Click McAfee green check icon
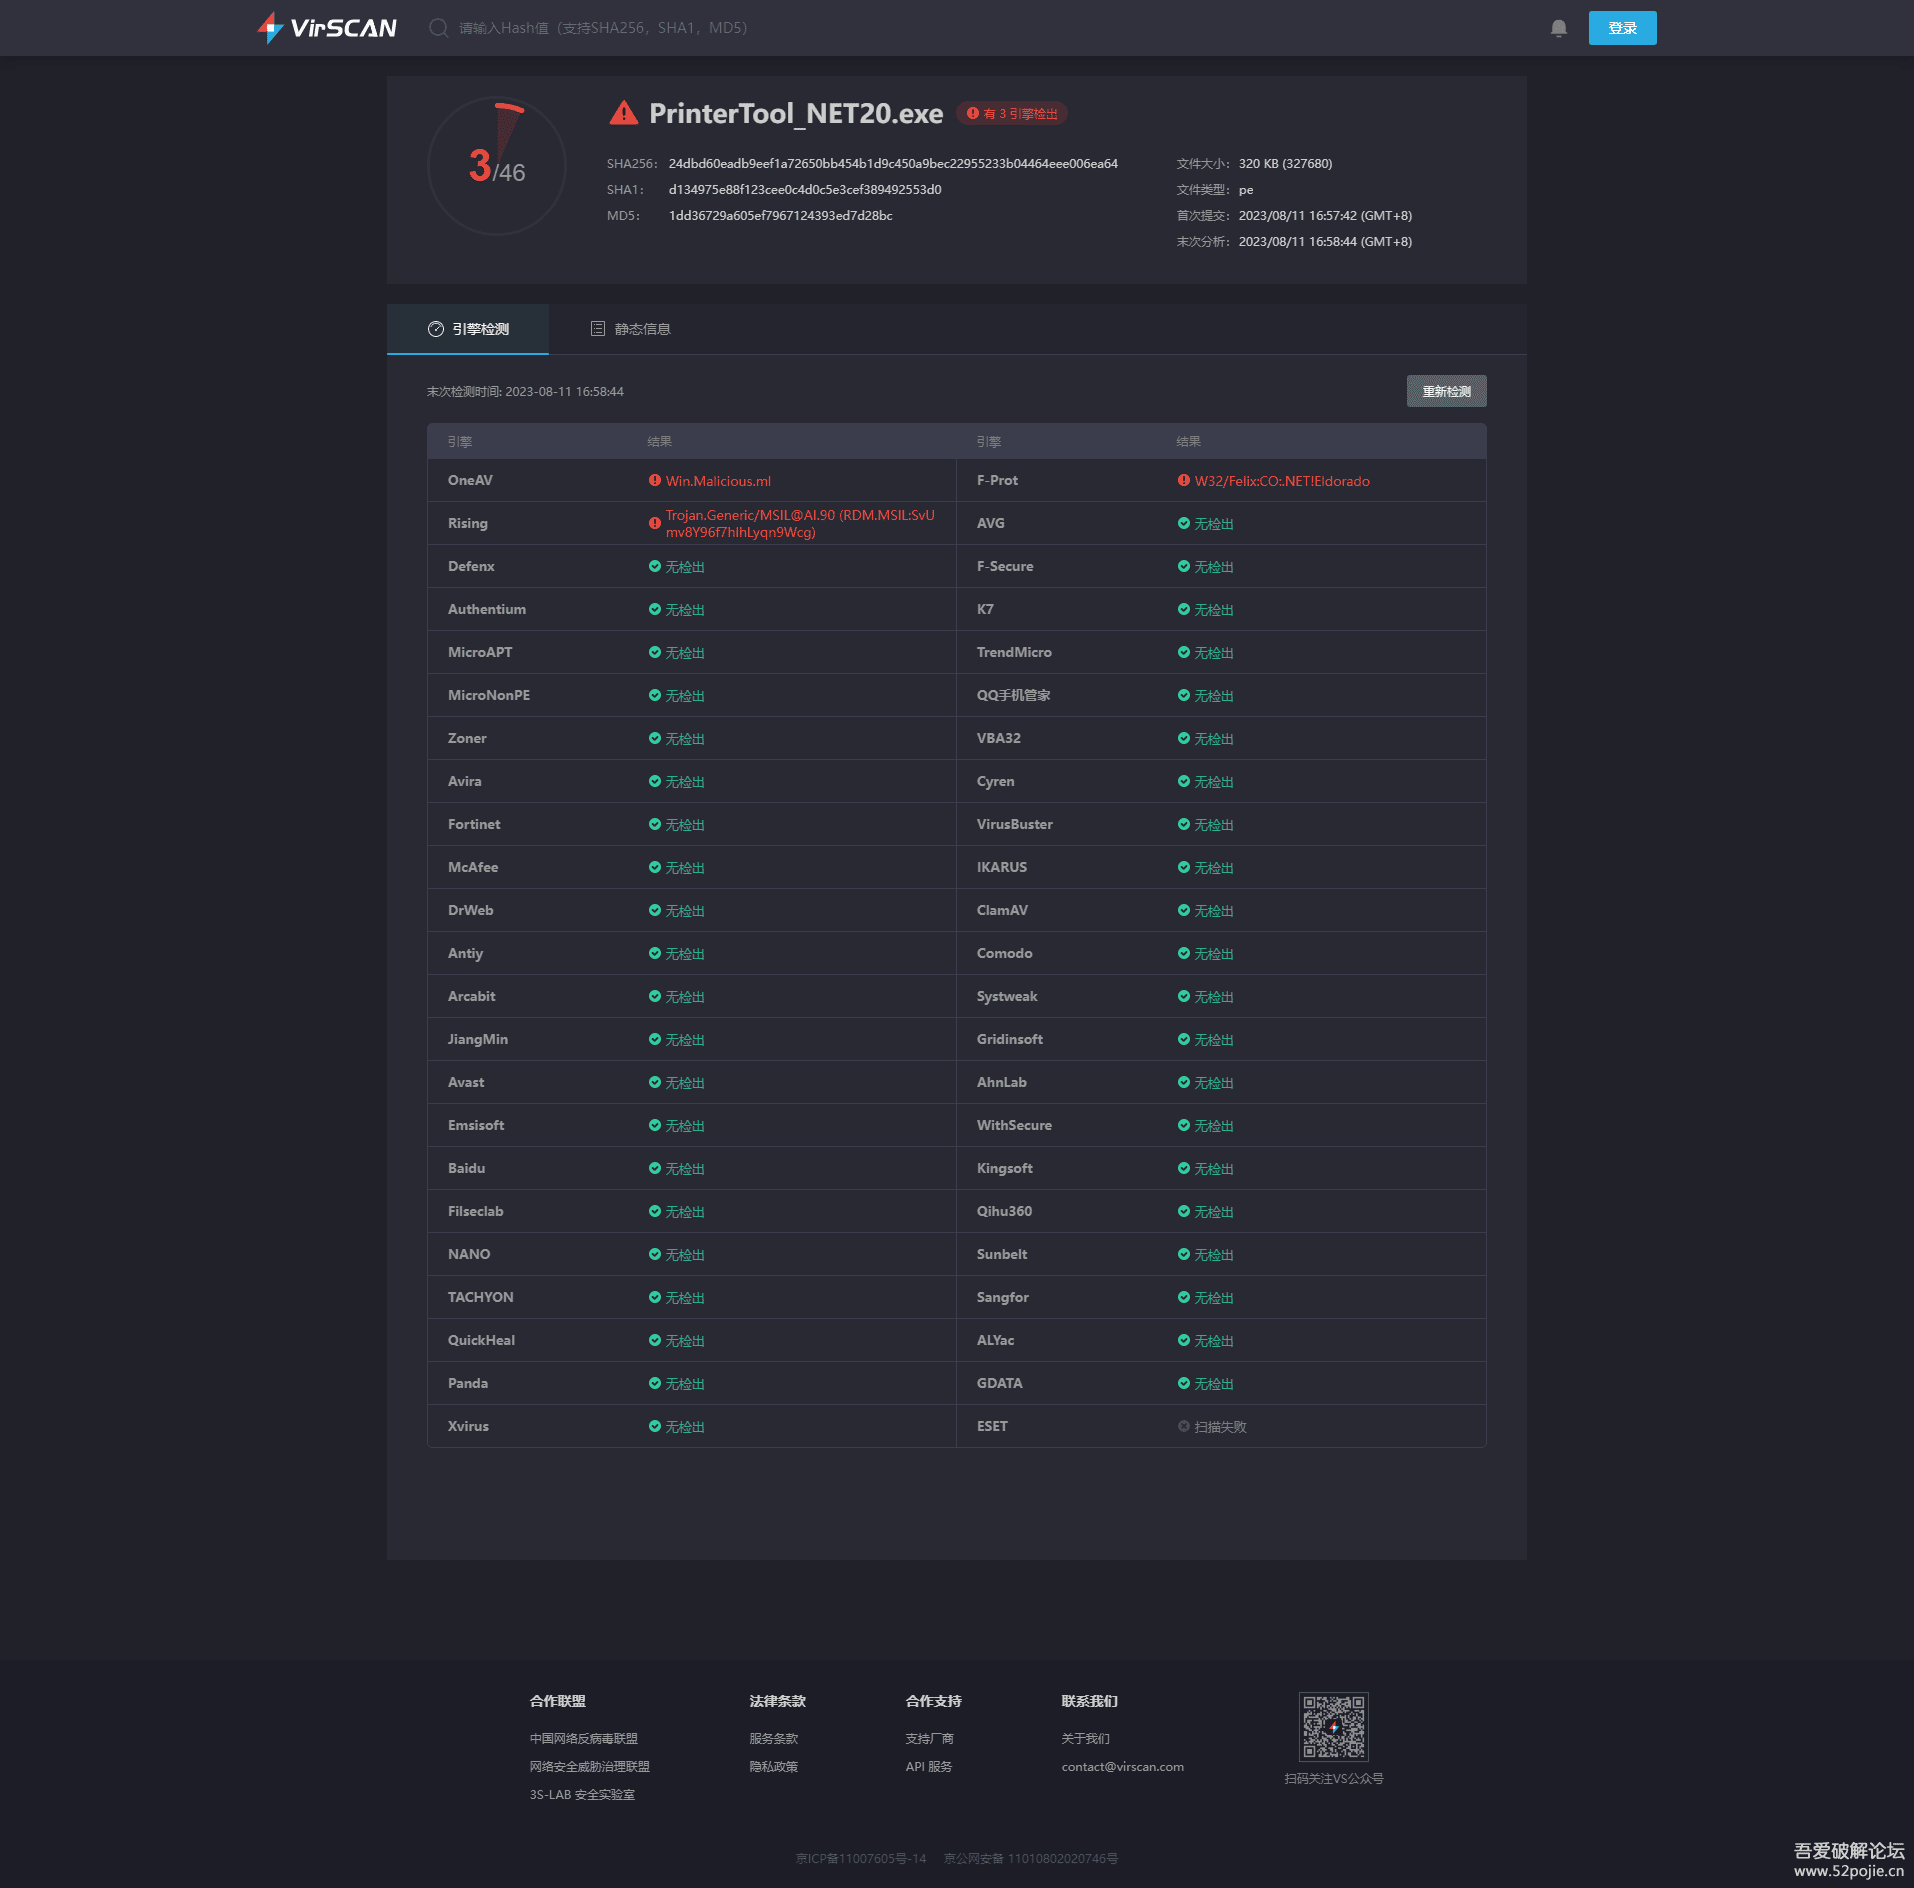The height and width of the screenshot is (1888, 1914). coord(655,867)
